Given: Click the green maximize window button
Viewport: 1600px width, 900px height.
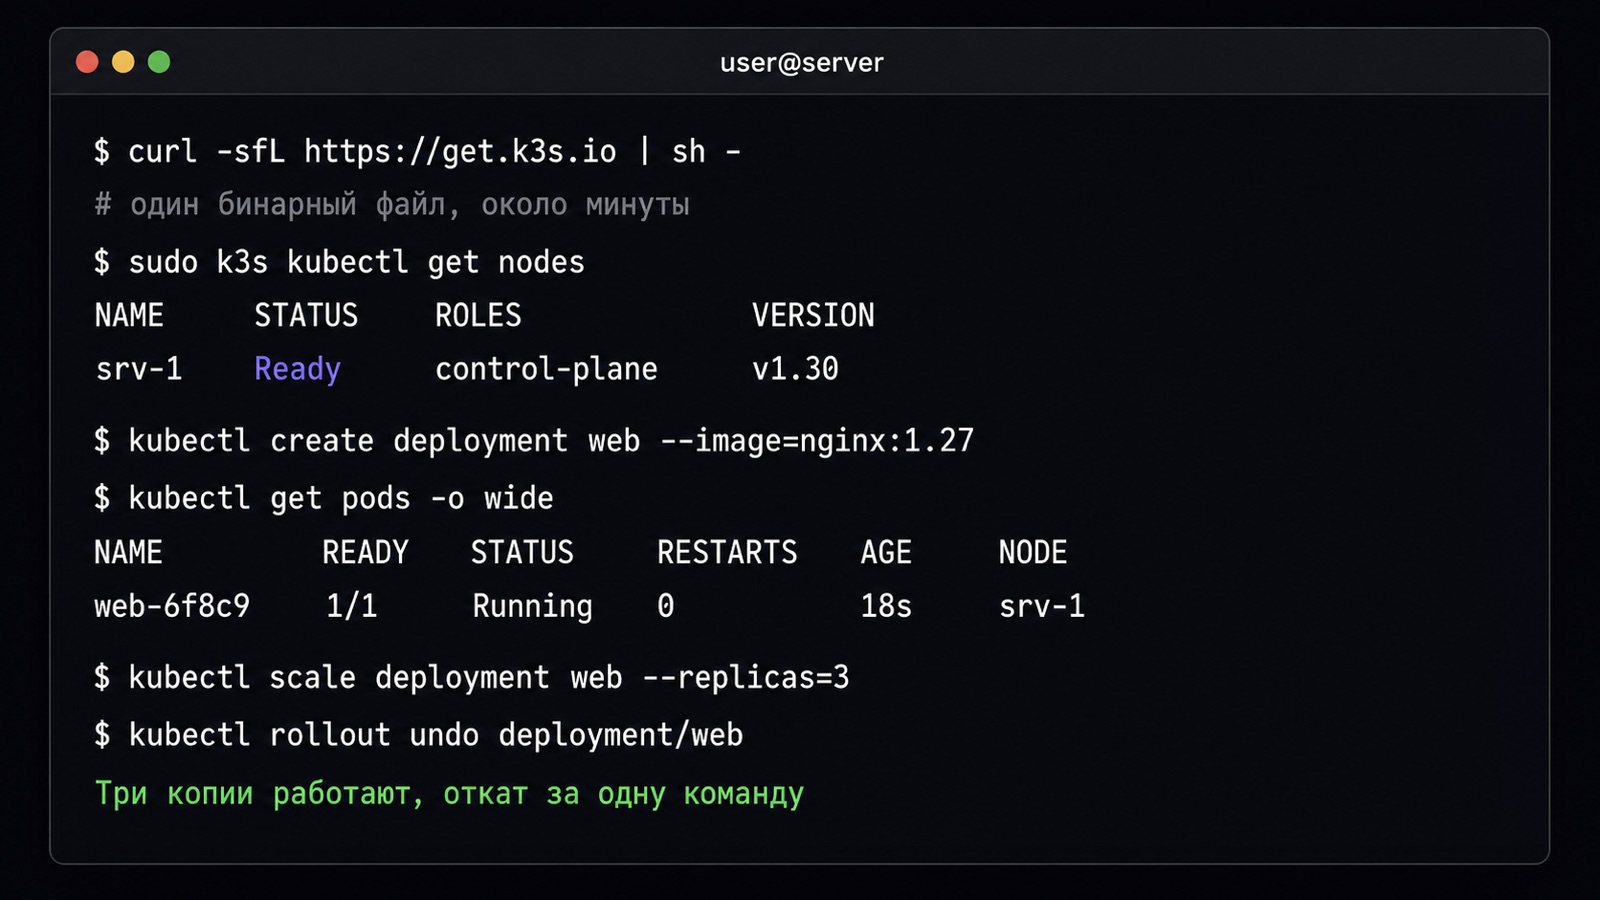Looking at the screenshot, I should (x=159, y=62).
